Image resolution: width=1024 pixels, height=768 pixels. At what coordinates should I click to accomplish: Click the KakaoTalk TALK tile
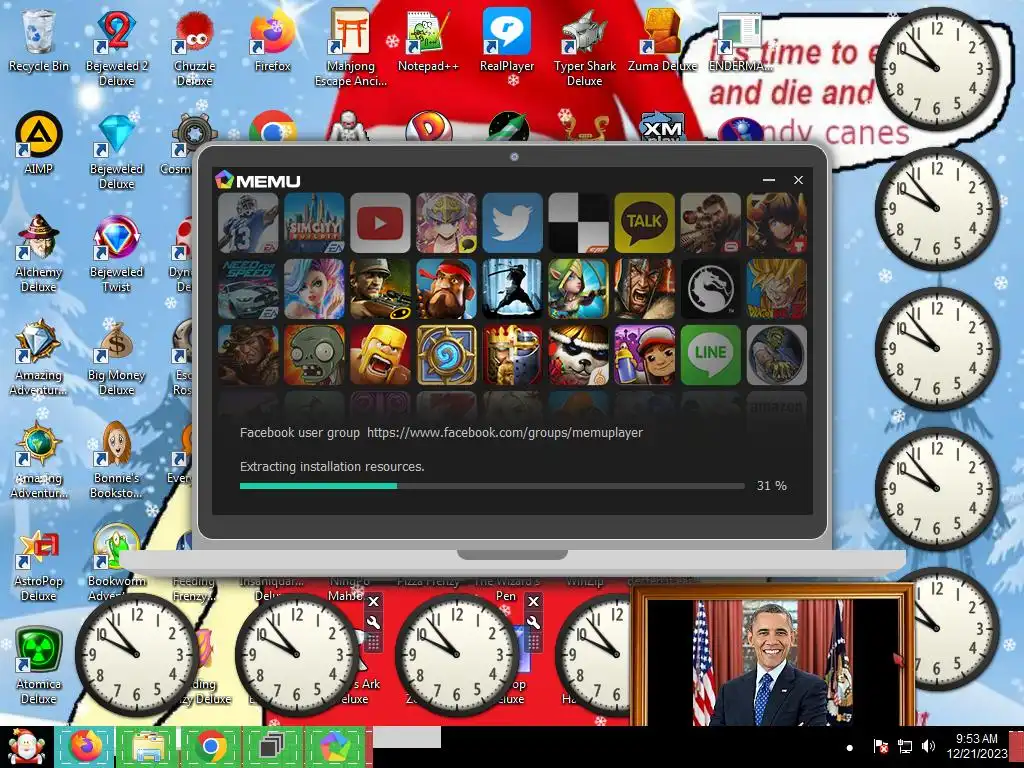(644, 223)
